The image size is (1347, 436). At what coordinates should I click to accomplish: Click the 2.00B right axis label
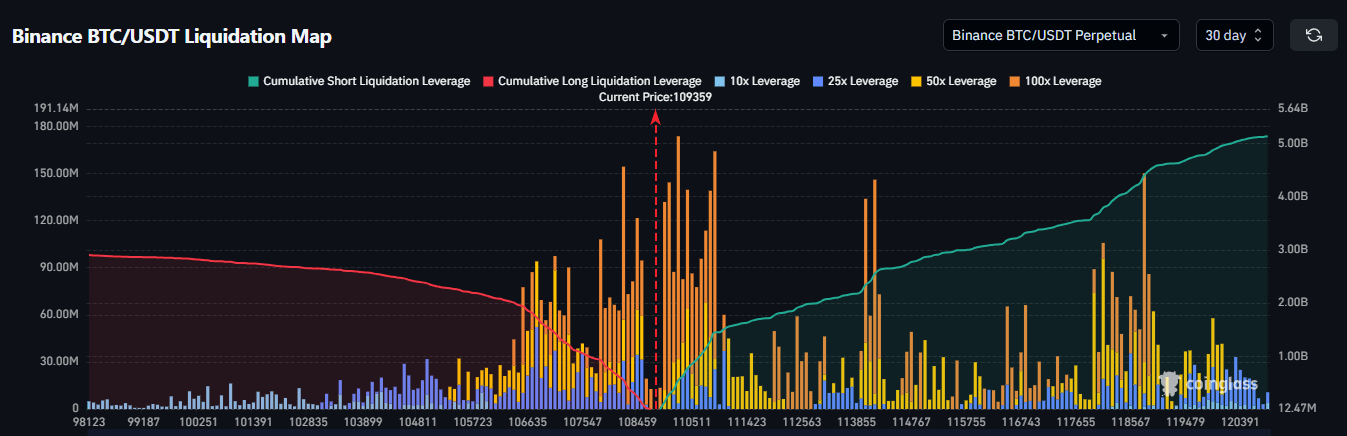(1293, 302)
